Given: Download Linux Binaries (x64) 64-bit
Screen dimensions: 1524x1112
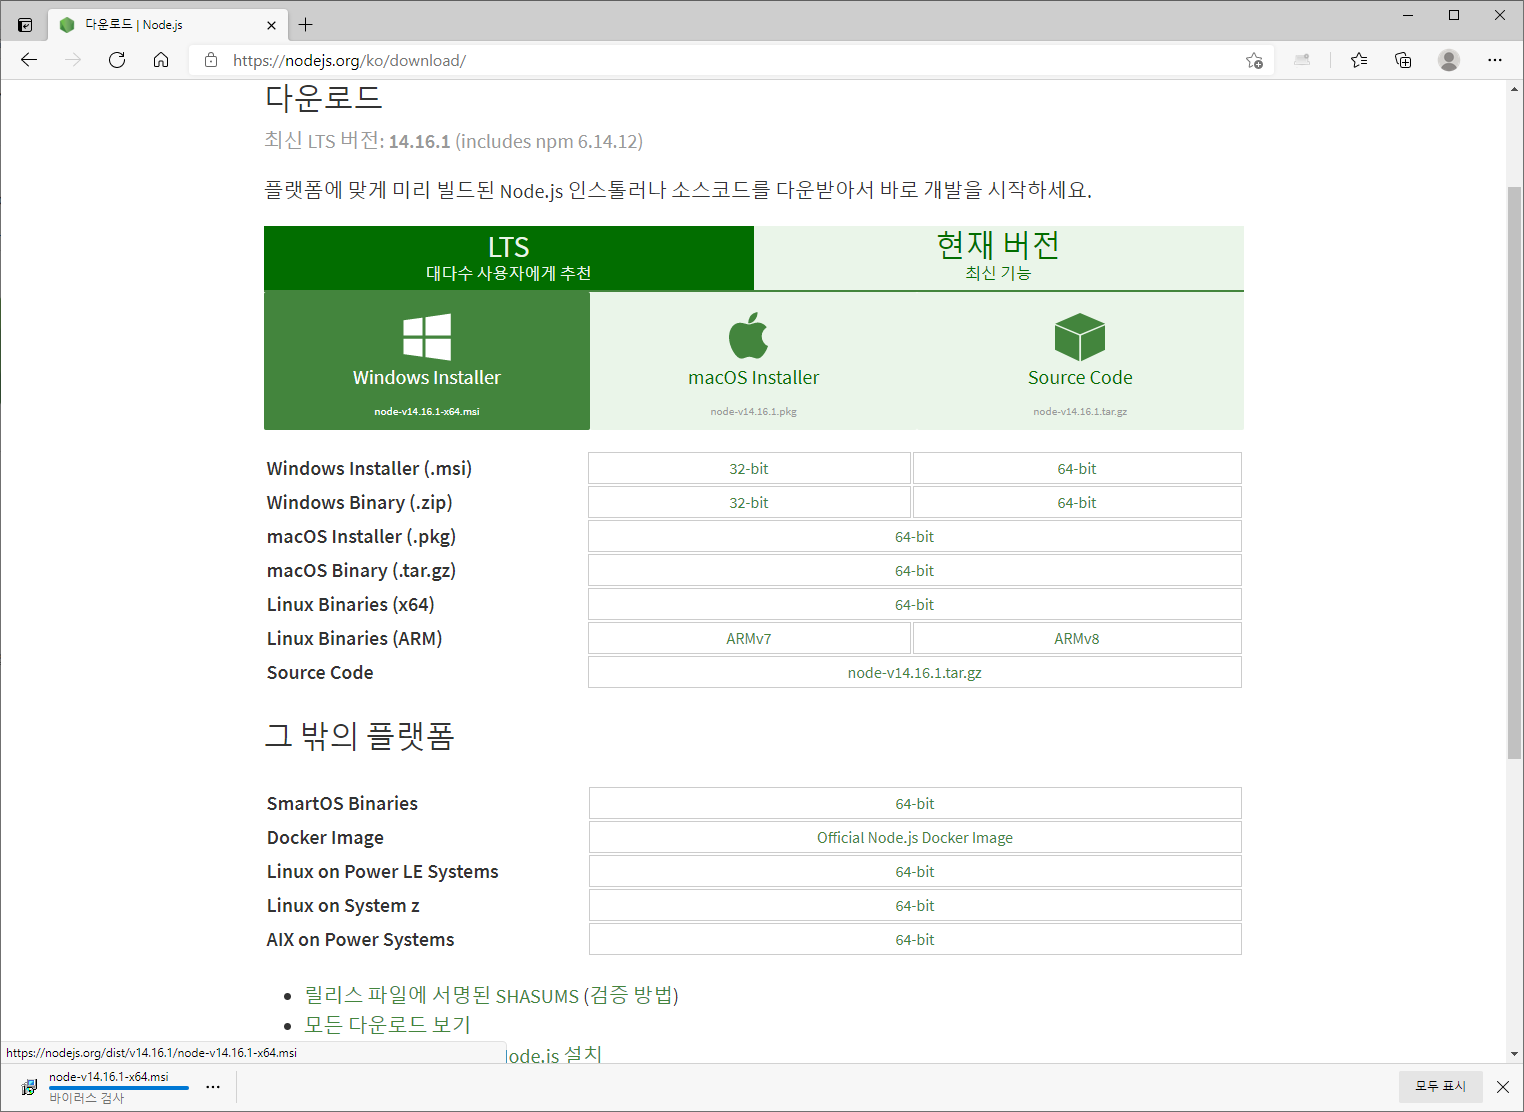Looking at the screenshot, I should [x=915, y=604].
